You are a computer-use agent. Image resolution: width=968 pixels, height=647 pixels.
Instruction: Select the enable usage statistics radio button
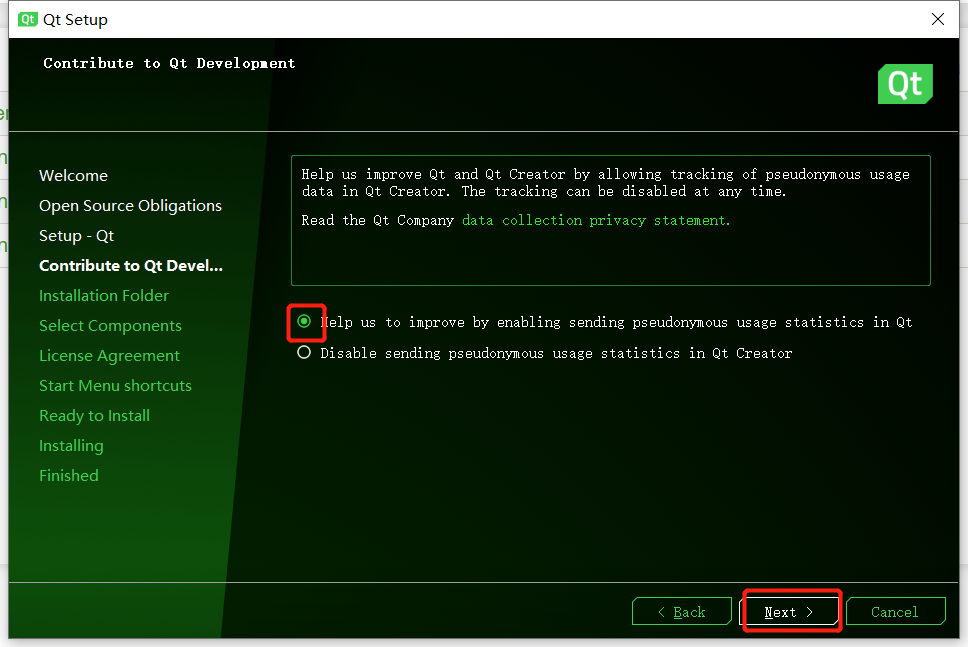pyautogui.click(x=304, y=322)
